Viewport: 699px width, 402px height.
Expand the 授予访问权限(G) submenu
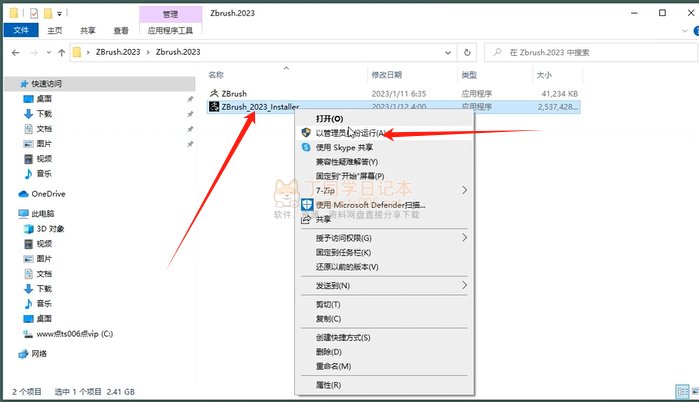coord(384,238)
